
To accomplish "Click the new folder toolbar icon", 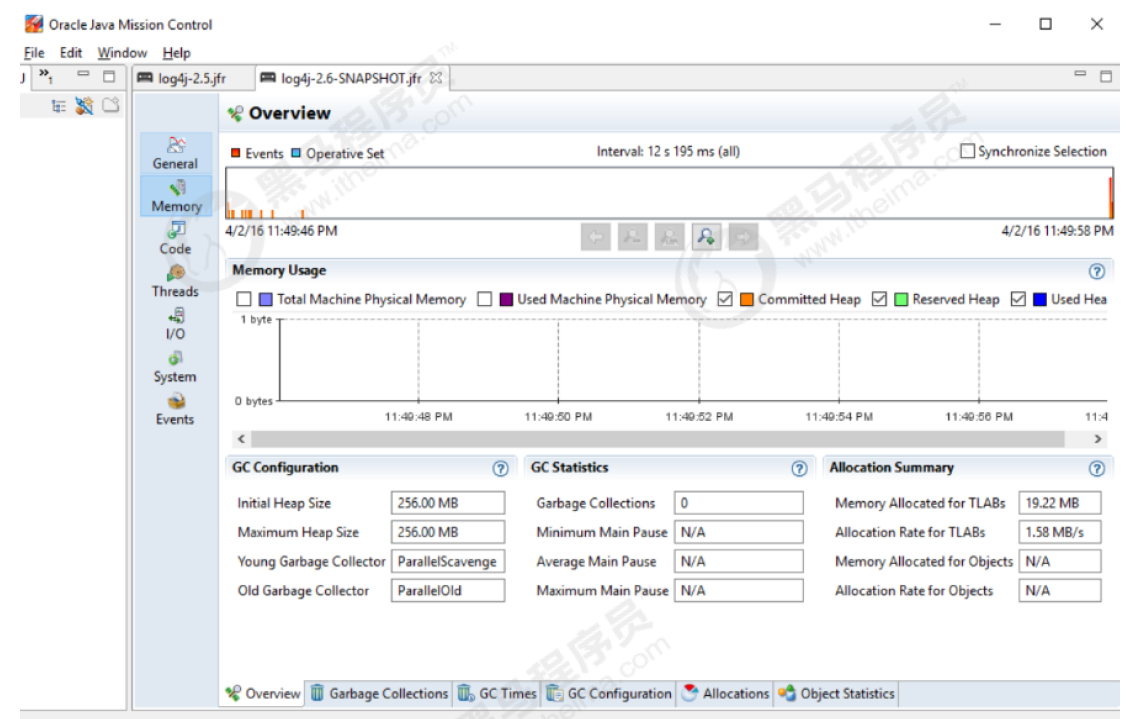I will tap(111, 105).
